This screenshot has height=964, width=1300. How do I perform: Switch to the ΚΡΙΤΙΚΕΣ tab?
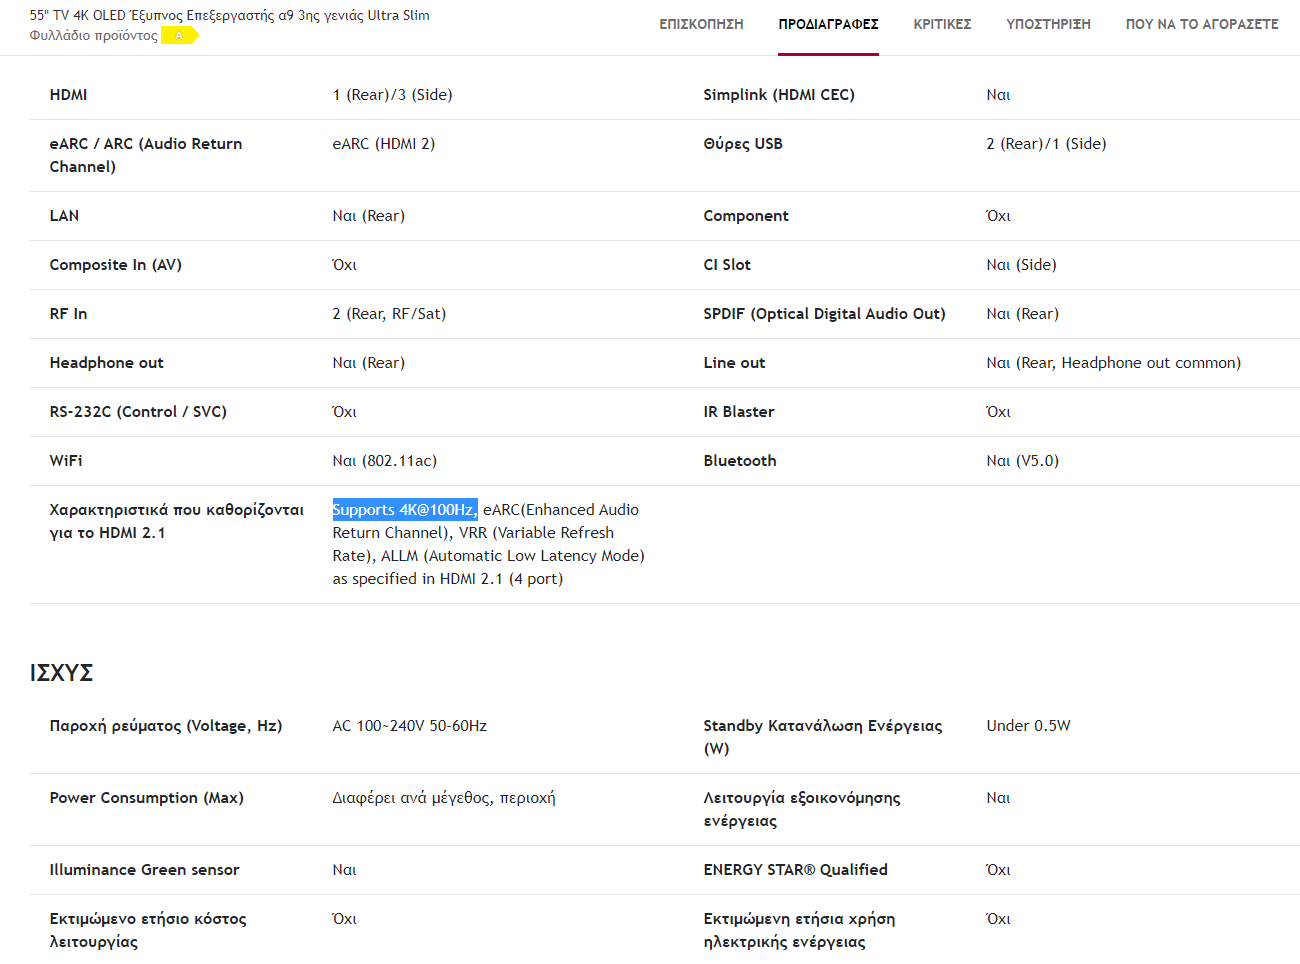[942, 24]
